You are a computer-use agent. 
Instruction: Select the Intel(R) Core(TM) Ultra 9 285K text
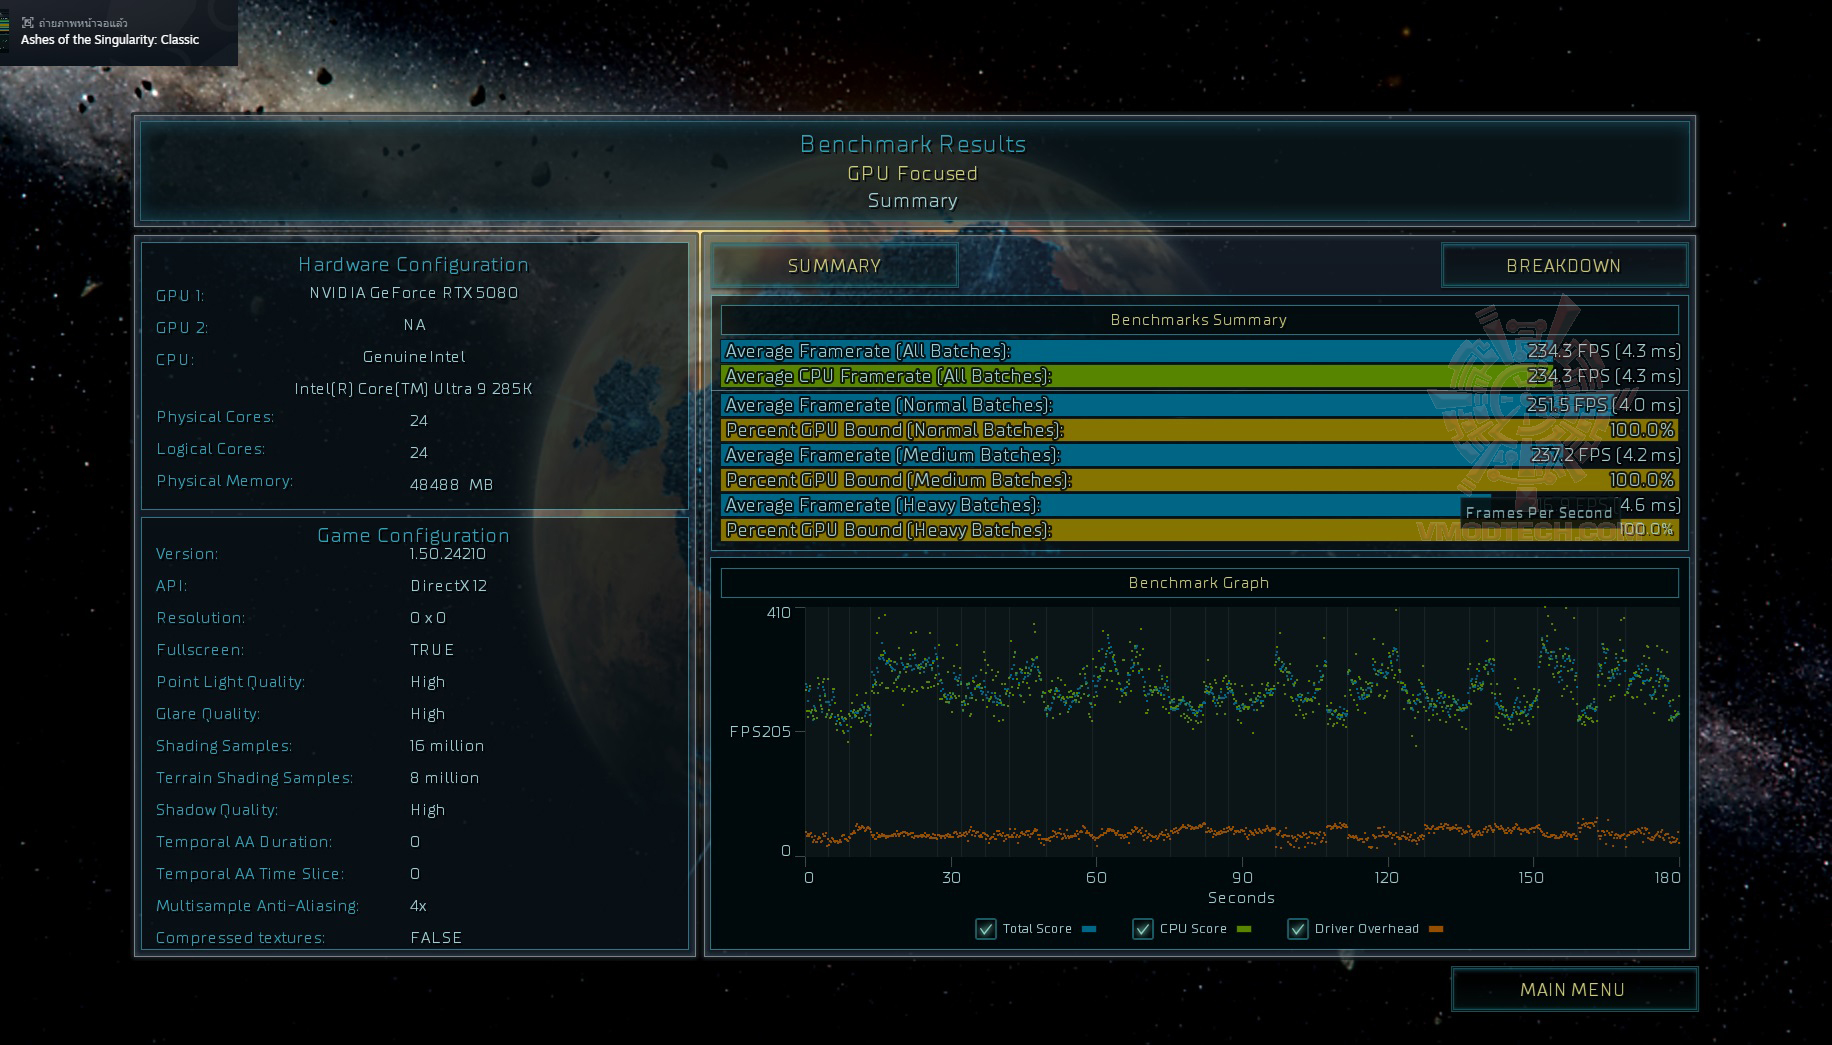pos(414,389)
